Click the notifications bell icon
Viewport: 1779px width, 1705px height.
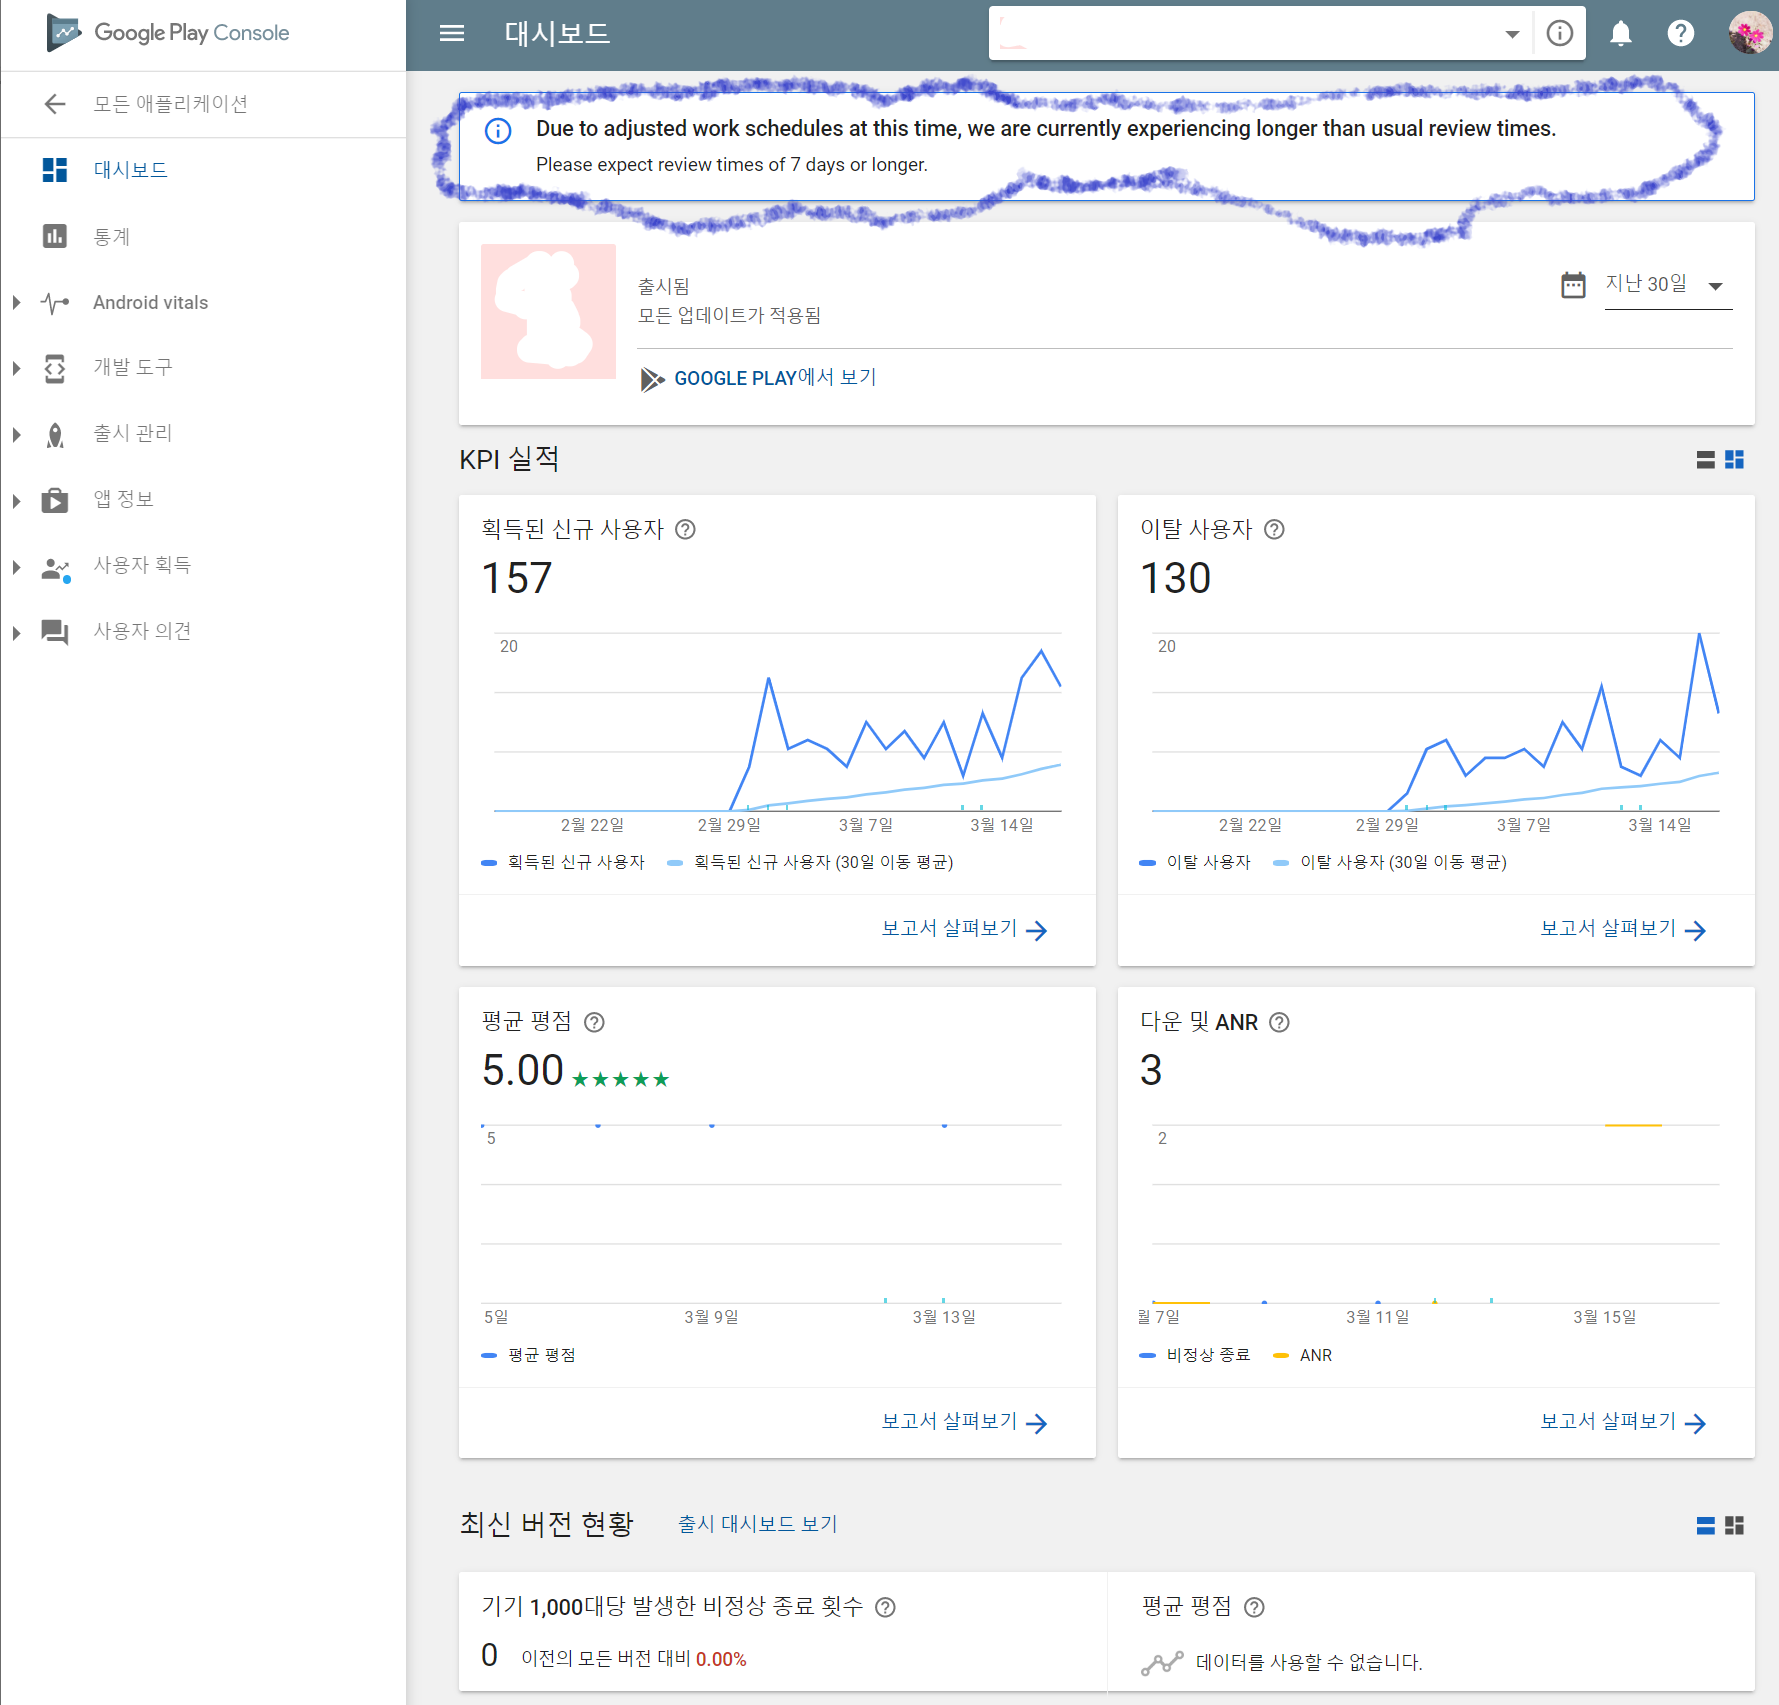tap(1620, 33)
